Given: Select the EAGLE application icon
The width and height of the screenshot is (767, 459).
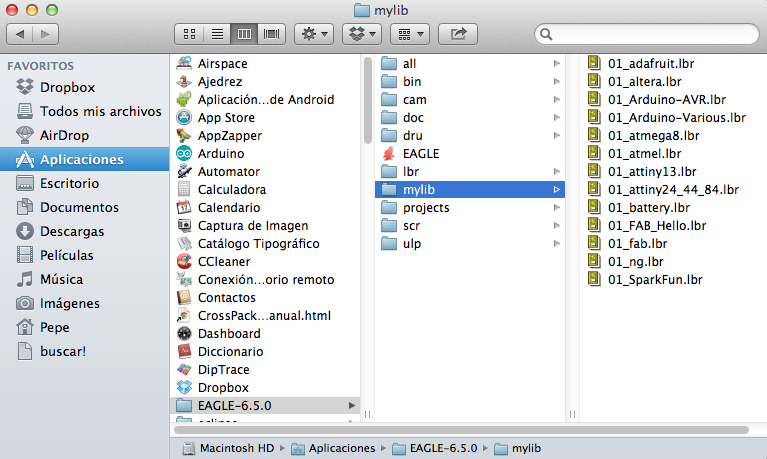Looking at the screenshot, I should tap(389, 153).
